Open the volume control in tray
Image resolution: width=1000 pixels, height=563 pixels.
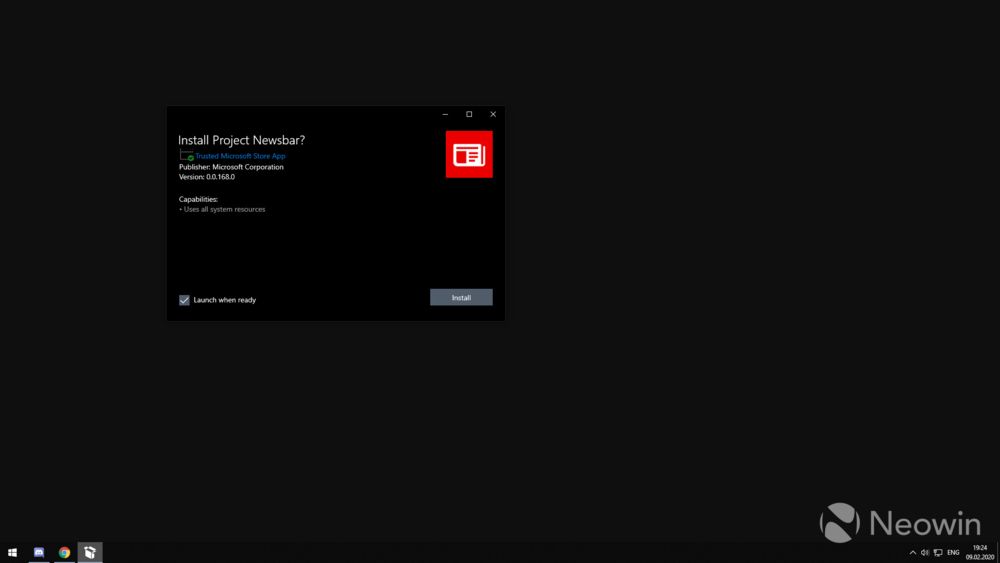(x=925, y=553)
